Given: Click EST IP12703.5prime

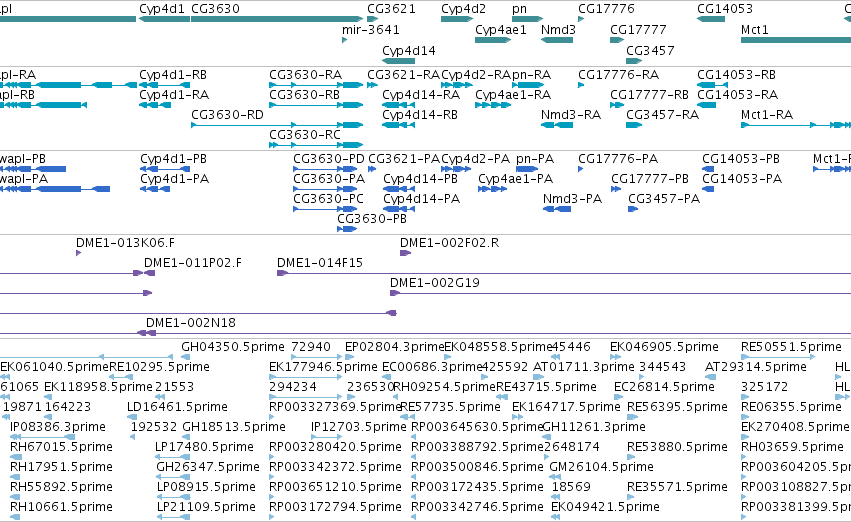Looking at the screenshot, I should coord(359,428).
